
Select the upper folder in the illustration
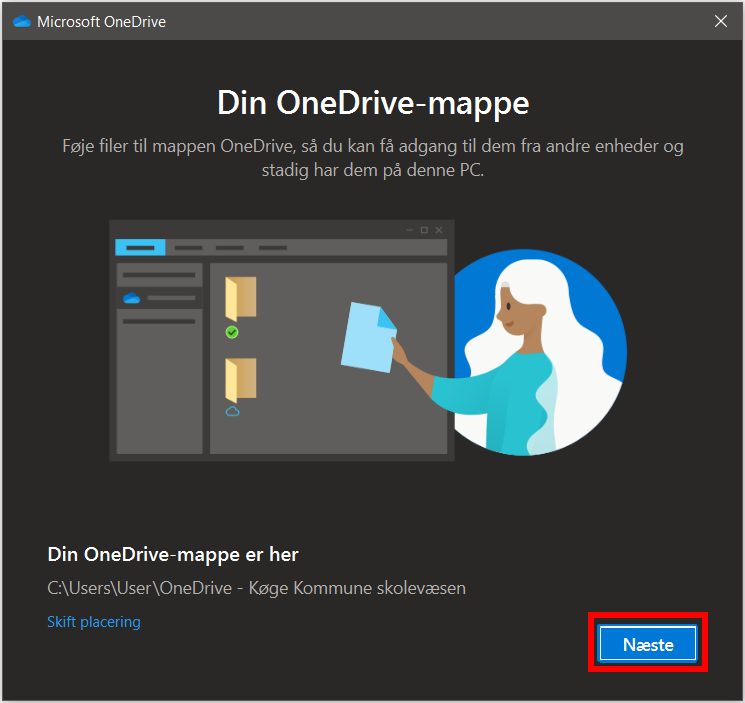tap(240, 299)
